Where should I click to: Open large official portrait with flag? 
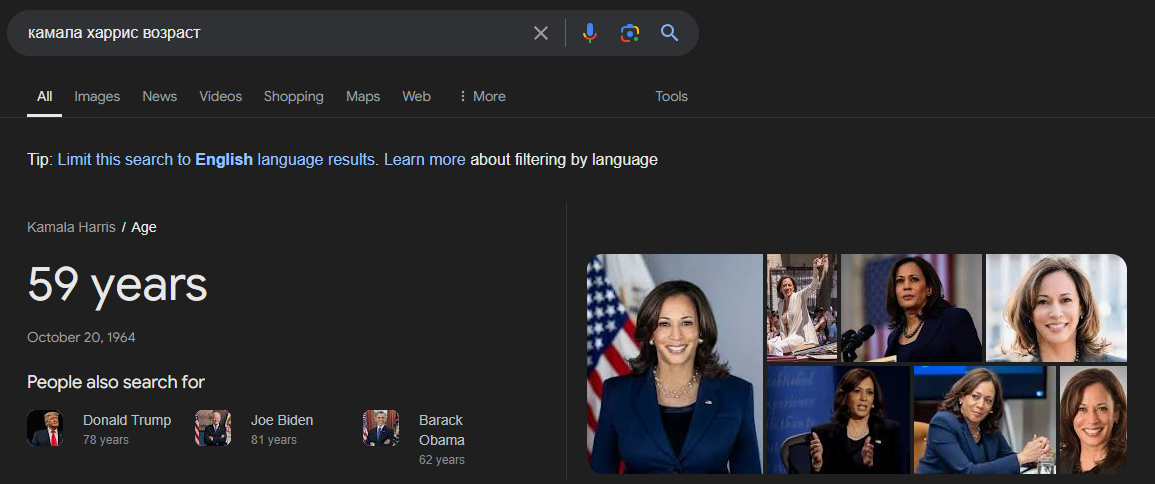point(675,364)
